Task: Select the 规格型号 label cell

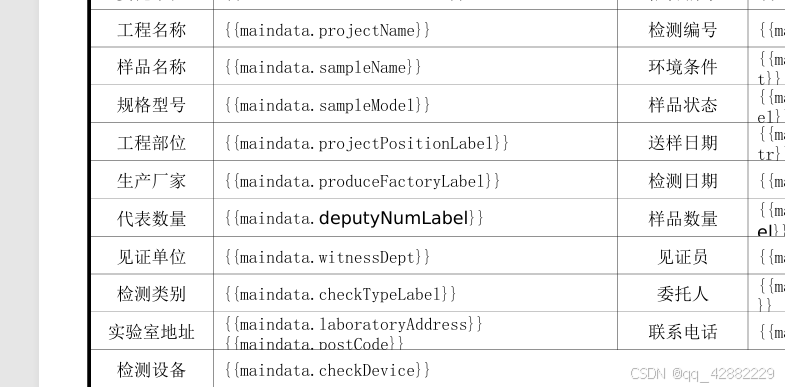Action: tap(152, 104)
